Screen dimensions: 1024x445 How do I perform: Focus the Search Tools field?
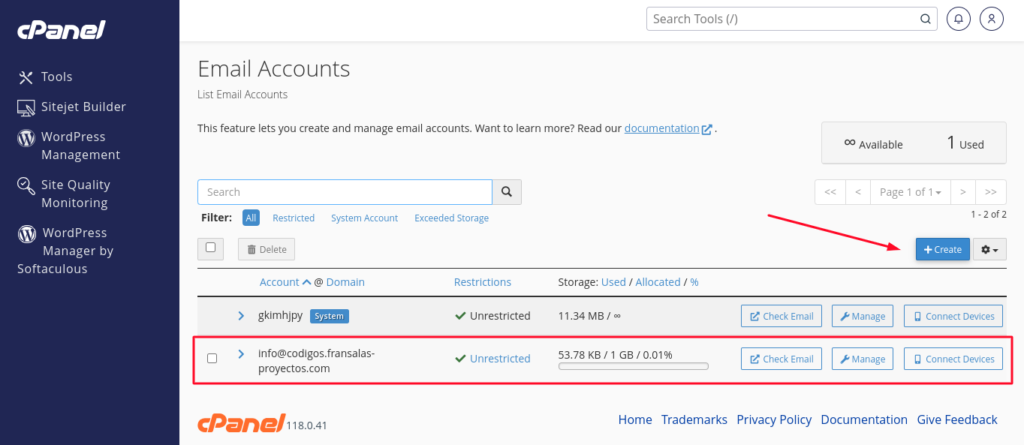click(x=792, y=19)
